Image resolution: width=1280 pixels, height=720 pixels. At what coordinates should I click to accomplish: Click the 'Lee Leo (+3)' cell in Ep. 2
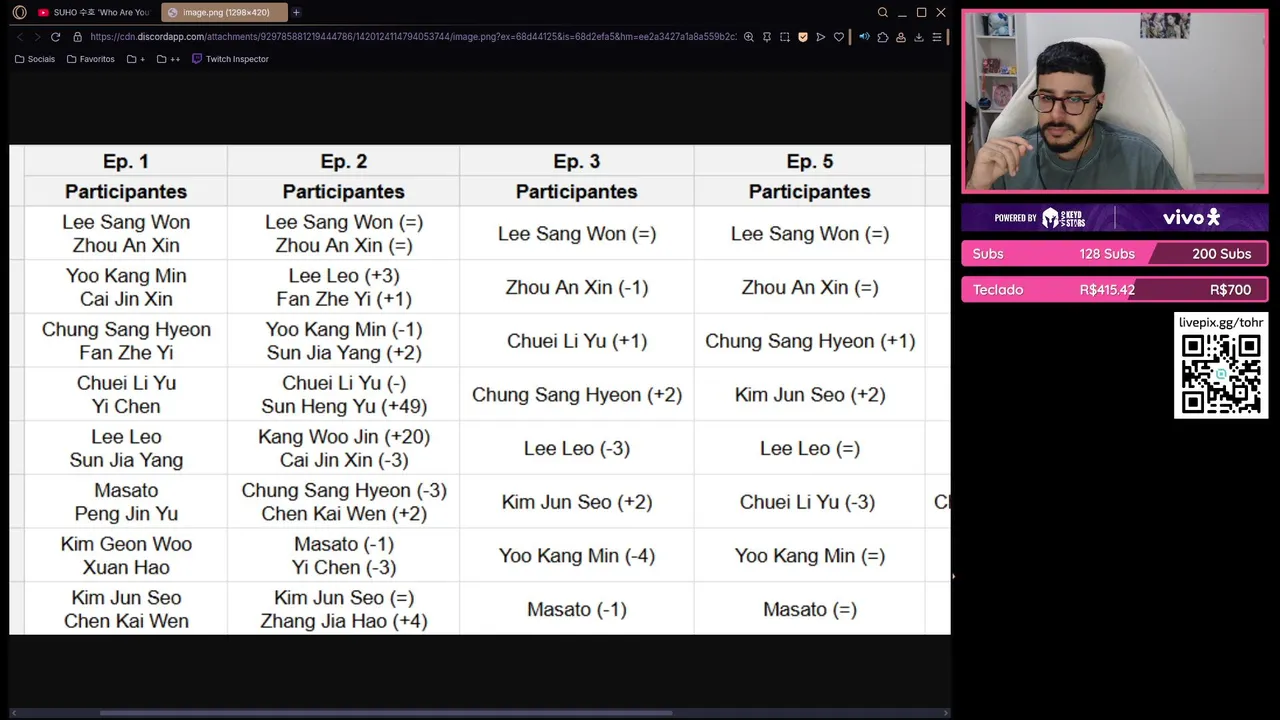[x=344, y=275]
